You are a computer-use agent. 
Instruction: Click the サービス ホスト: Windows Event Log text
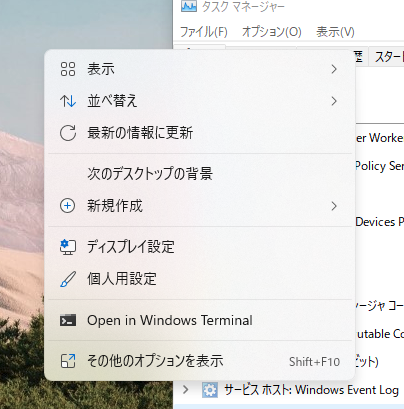click(x=311, y=390)
